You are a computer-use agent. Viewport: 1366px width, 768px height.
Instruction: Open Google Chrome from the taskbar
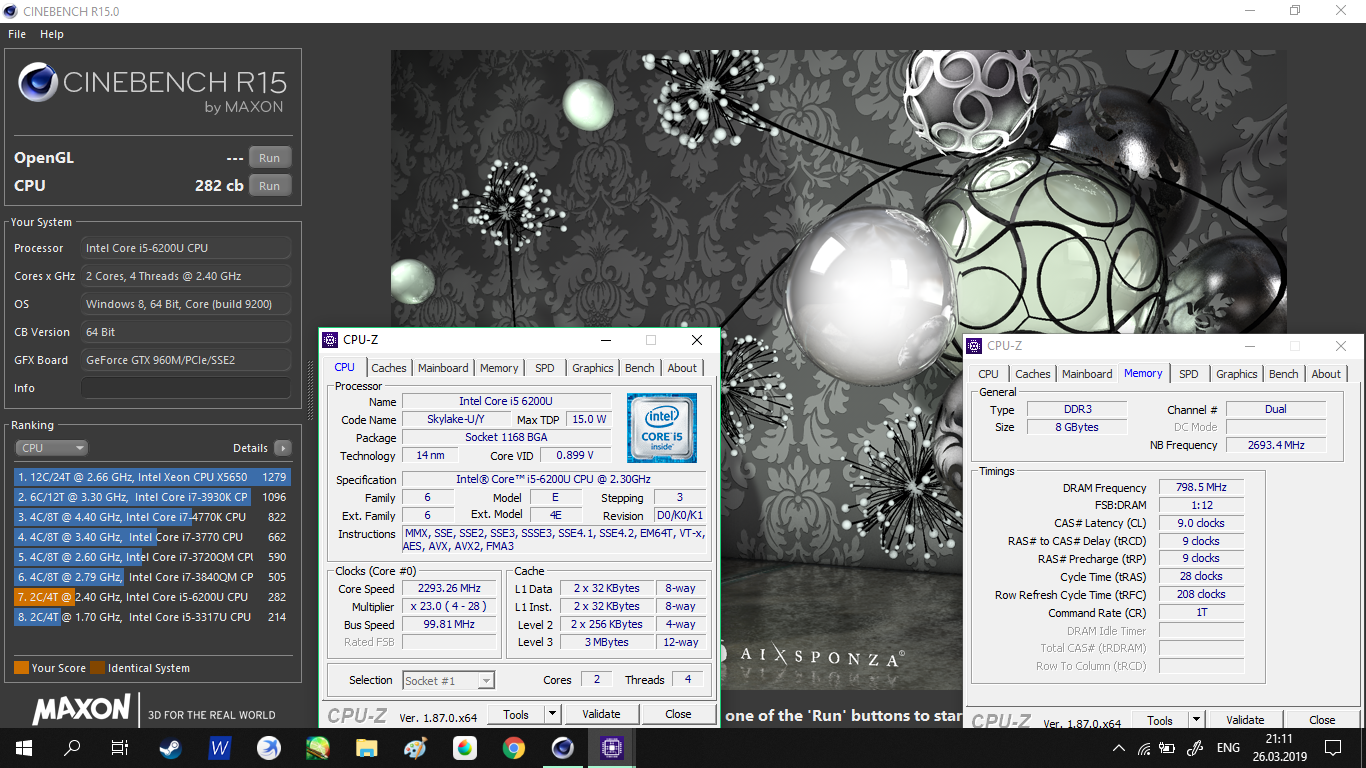(514, 747)
